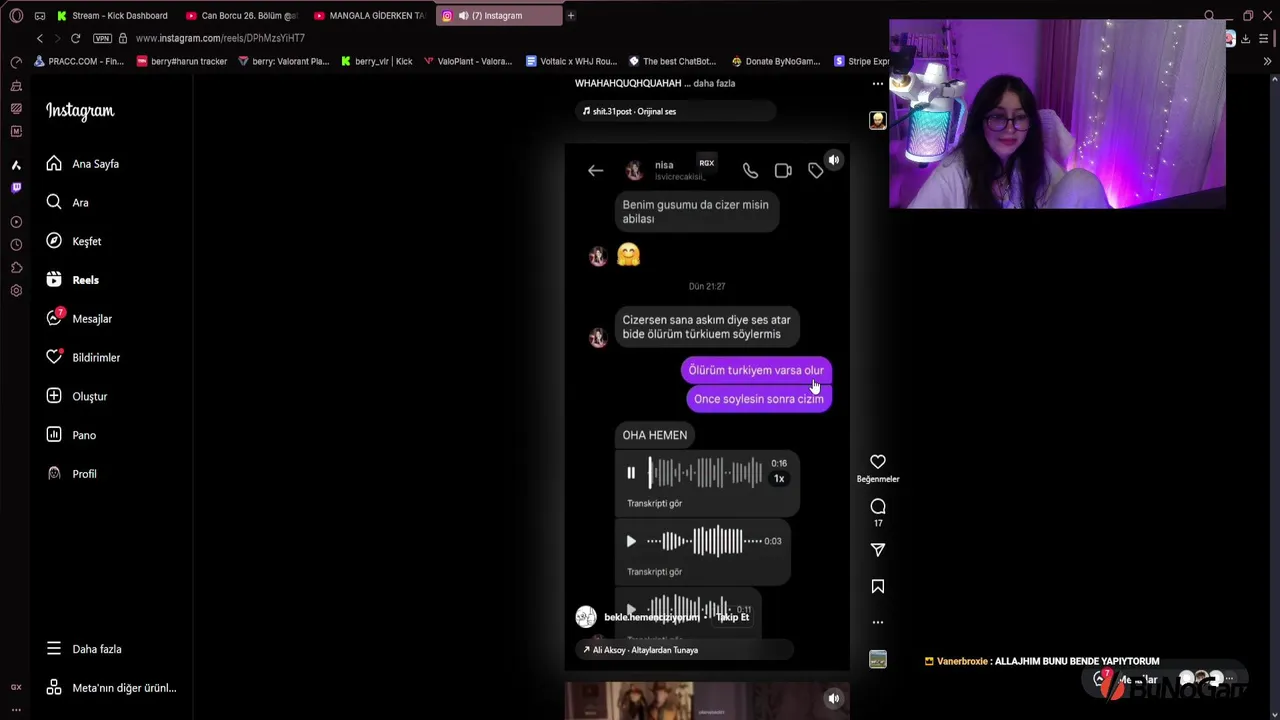The width and height of the screenshot is (1280, 720).
Task: Open the berry#harun tracker bookmark
Action: pos(182,61)
